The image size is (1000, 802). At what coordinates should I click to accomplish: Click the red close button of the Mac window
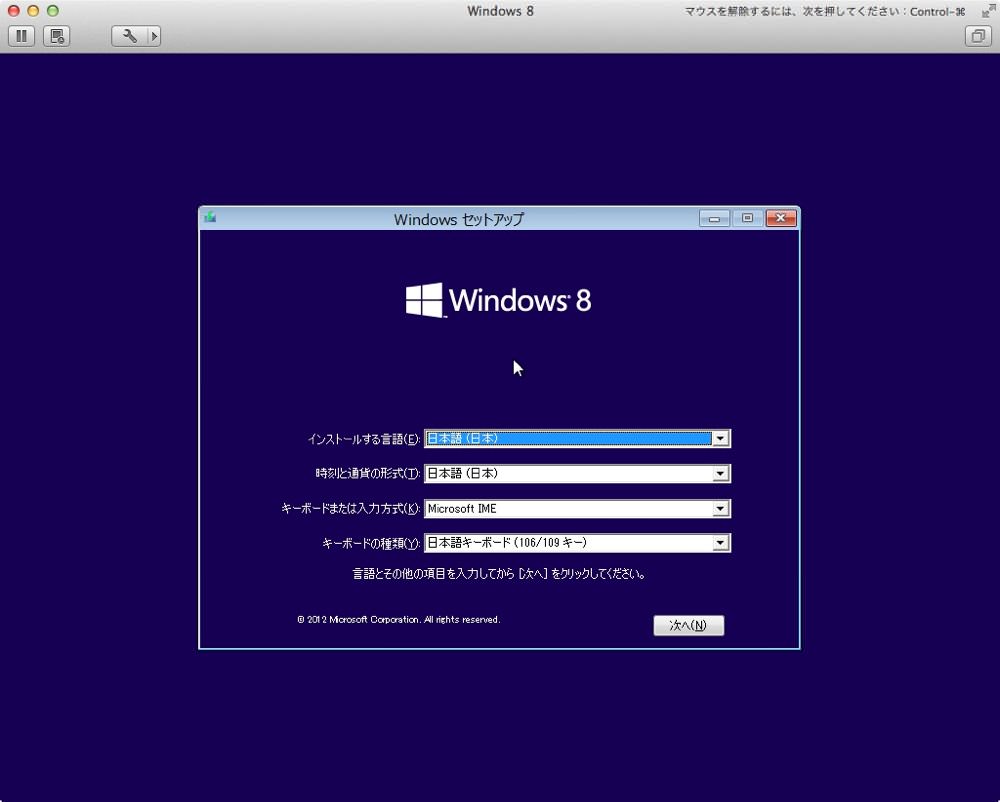(x=13, y=11)
